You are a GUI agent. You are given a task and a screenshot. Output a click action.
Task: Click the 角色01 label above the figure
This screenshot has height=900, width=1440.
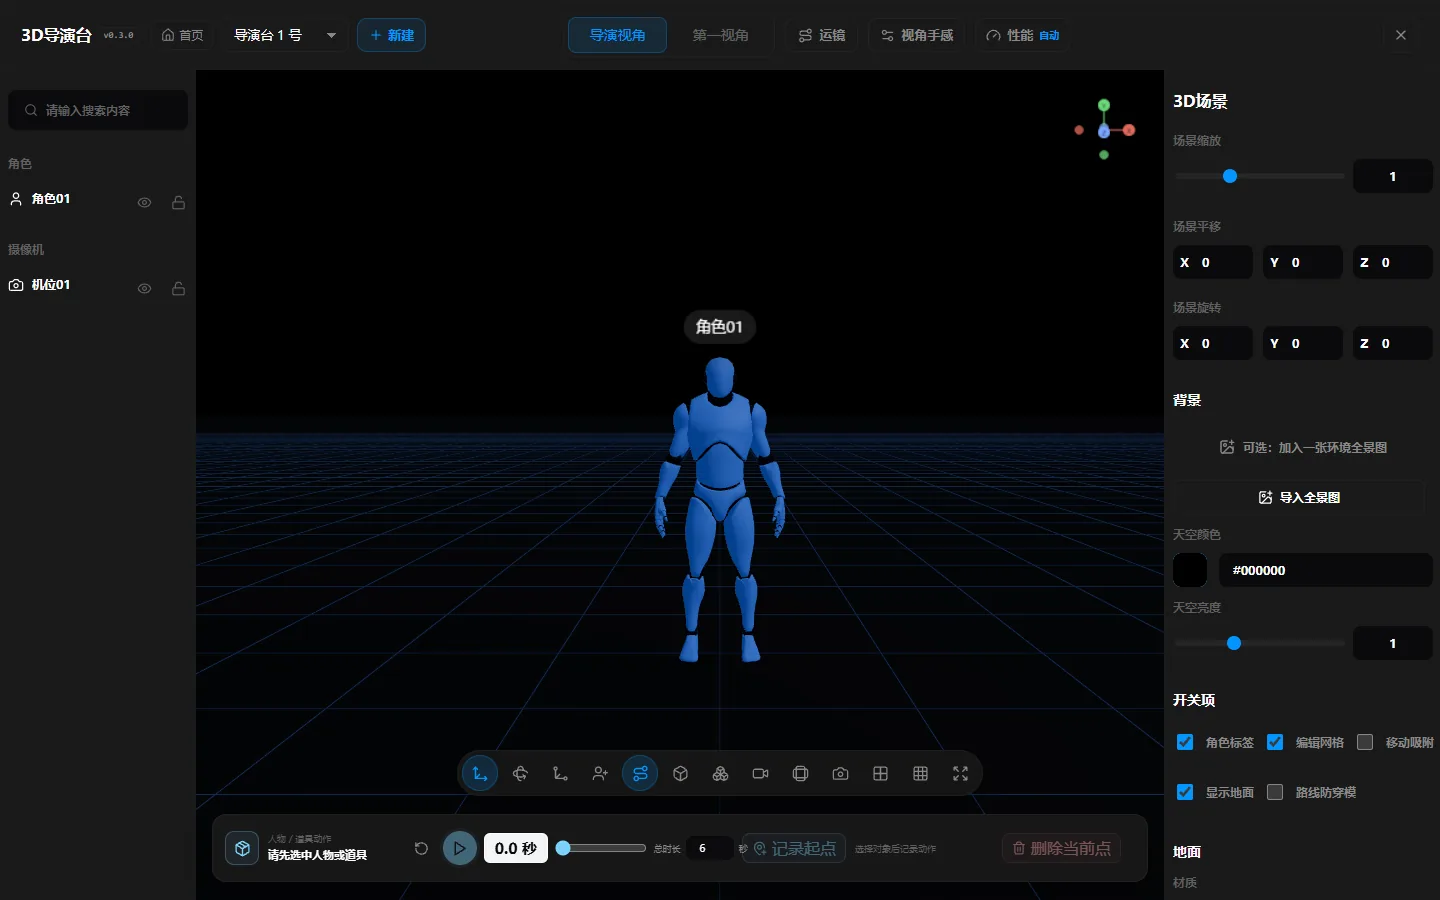pos(719,327)
